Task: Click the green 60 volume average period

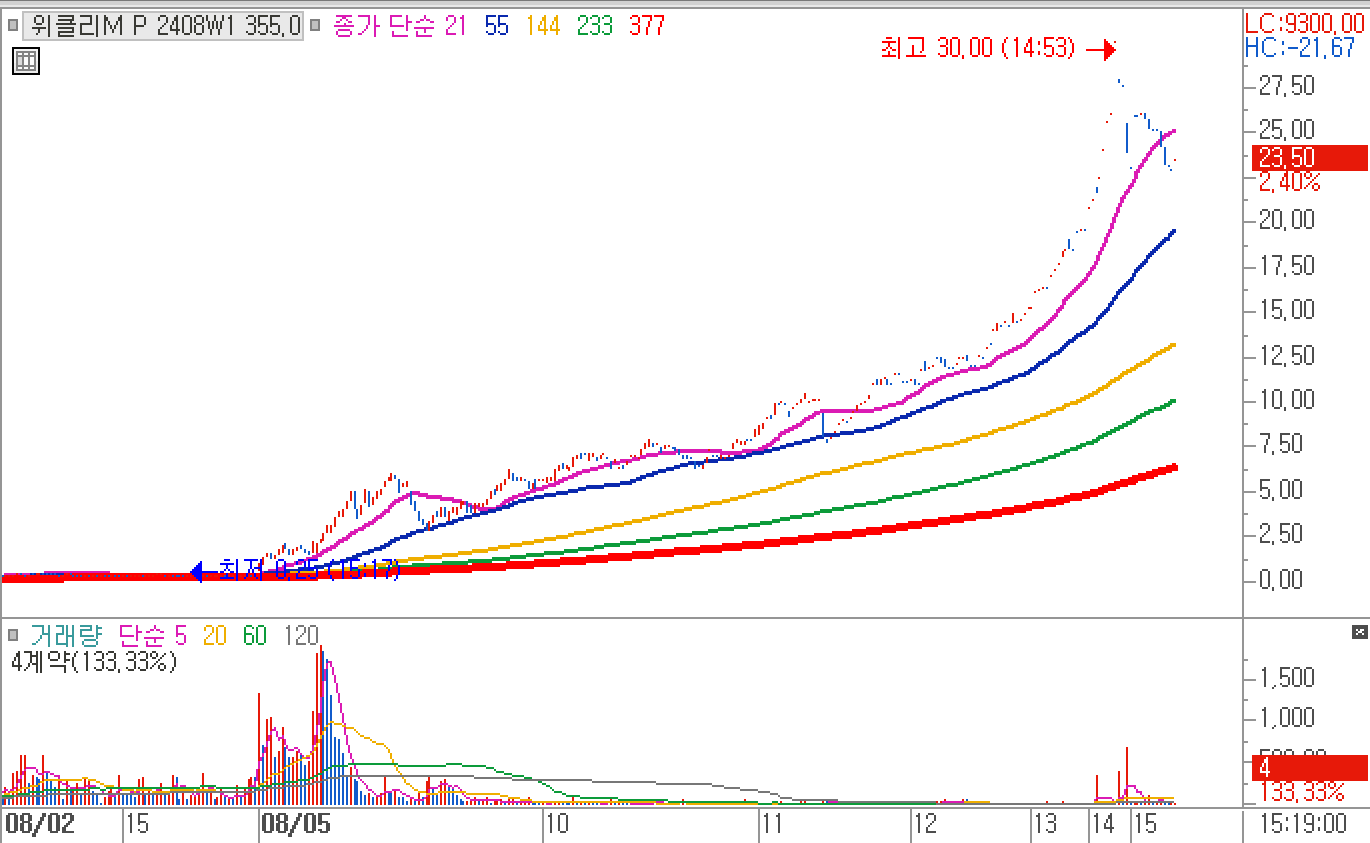Action: tap(255, 636)
